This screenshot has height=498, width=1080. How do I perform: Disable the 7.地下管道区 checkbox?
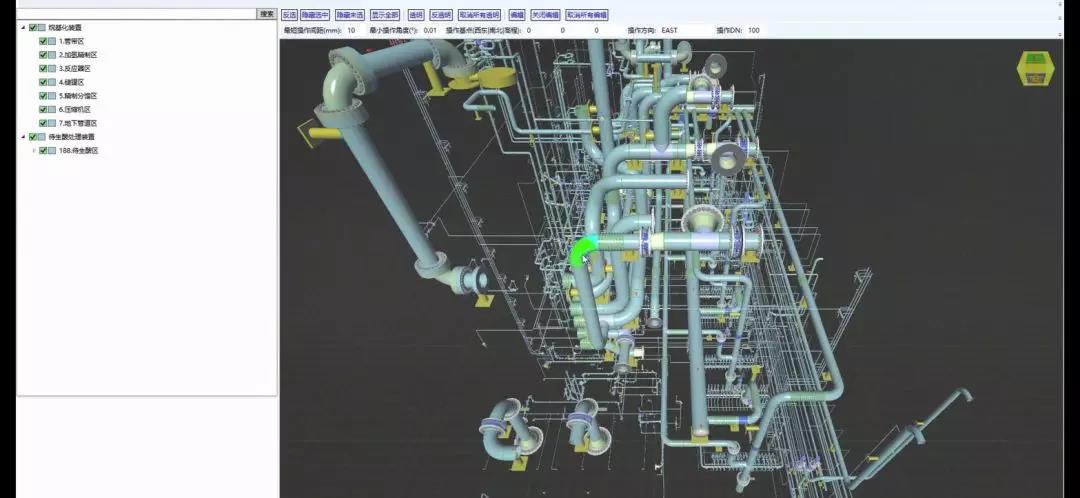coord(43,123)
